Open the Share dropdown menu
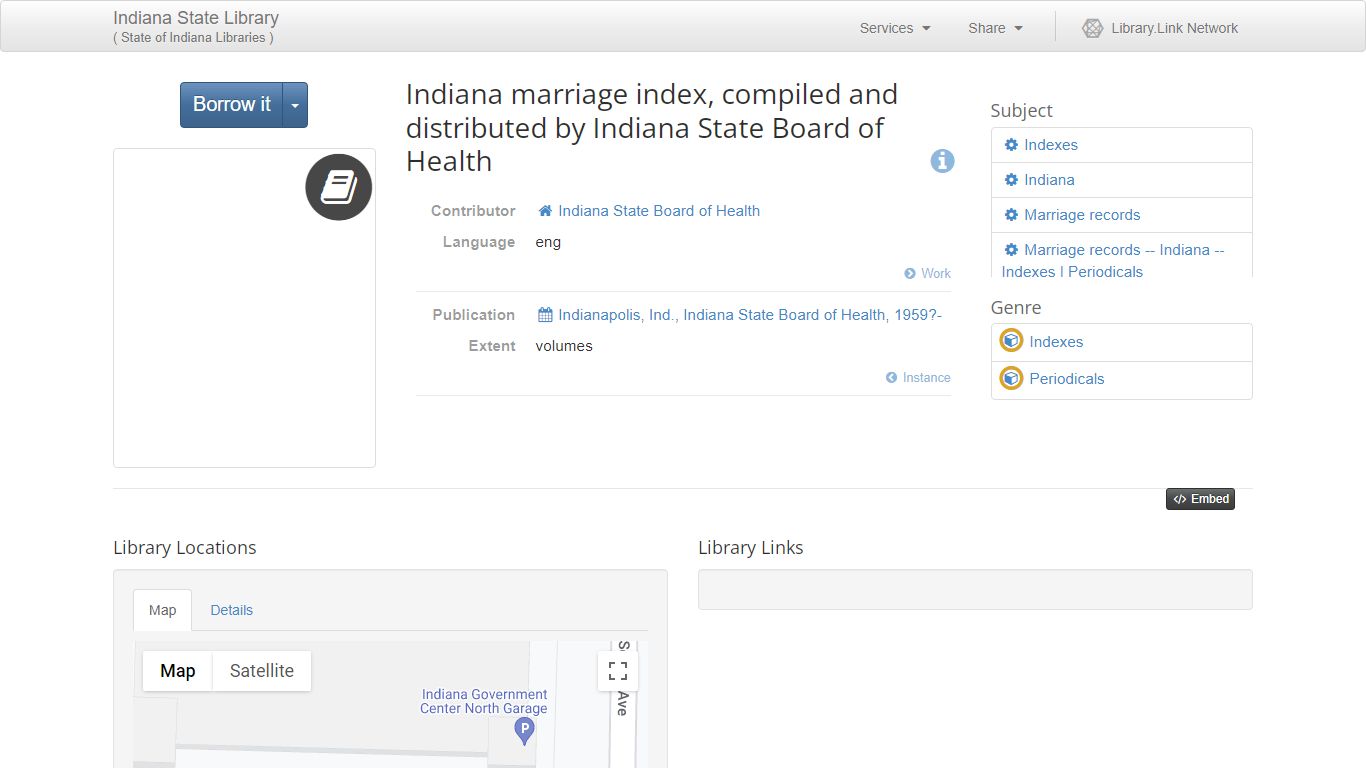Image resolution: width=1366 pixels, height=768 pixels. (x=995, y=28)
